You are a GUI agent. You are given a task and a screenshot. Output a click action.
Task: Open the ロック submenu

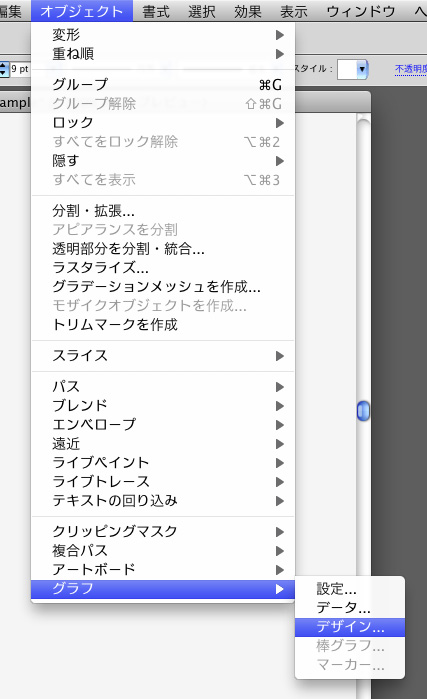pos(163,123)
